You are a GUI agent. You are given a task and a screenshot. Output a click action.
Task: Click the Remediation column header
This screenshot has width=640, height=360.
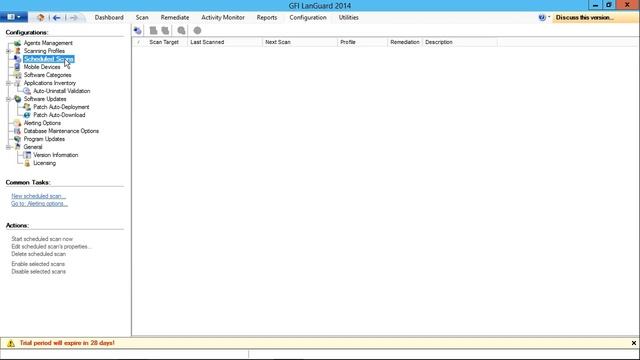coord(404,42)
